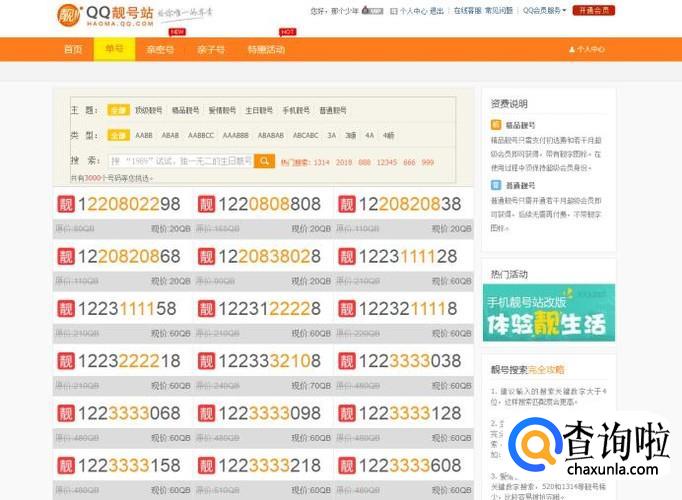
Task: Click the 完全攻略 heading link
Action: (x=546, y=370)
